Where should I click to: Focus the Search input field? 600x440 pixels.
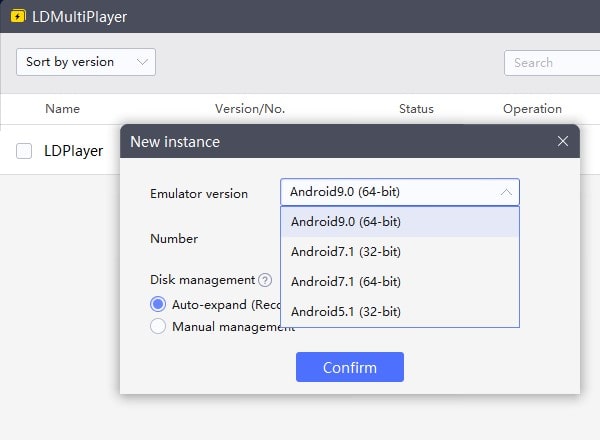(552, 63)
